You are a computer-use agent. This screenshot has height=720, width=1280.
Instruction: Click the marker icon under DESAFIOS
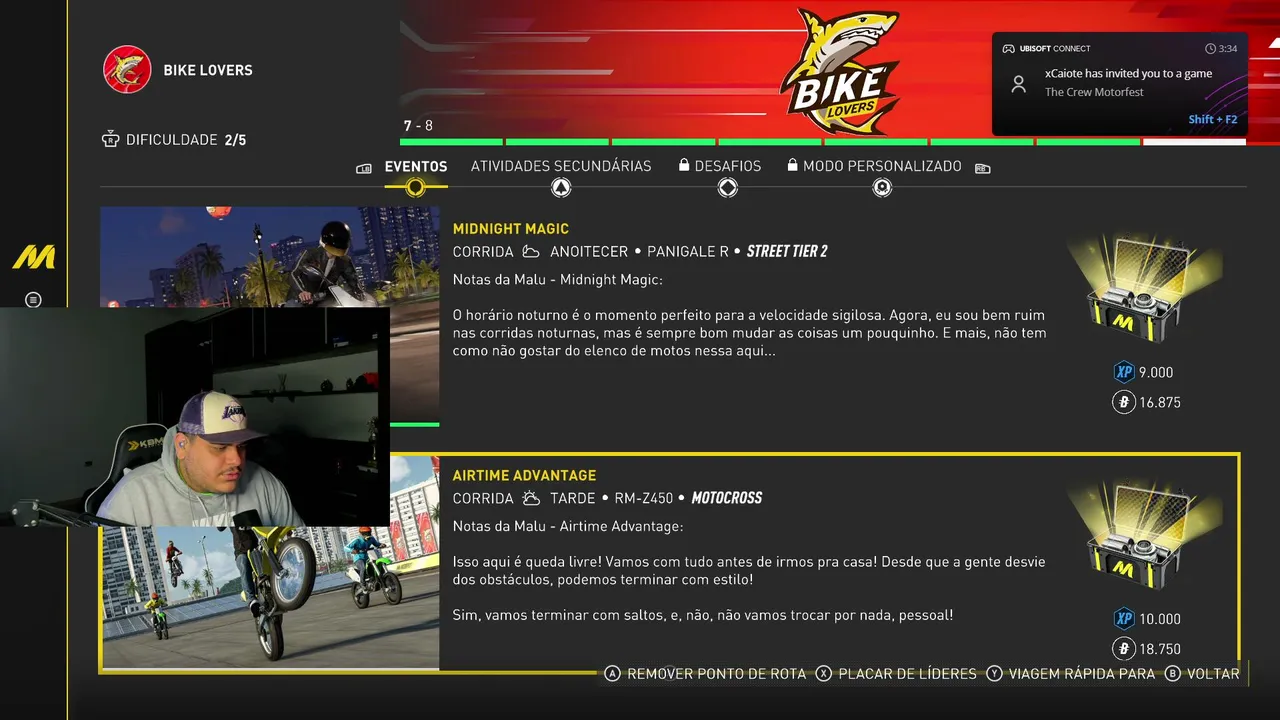pyautogui.click(x=728, y=187)
